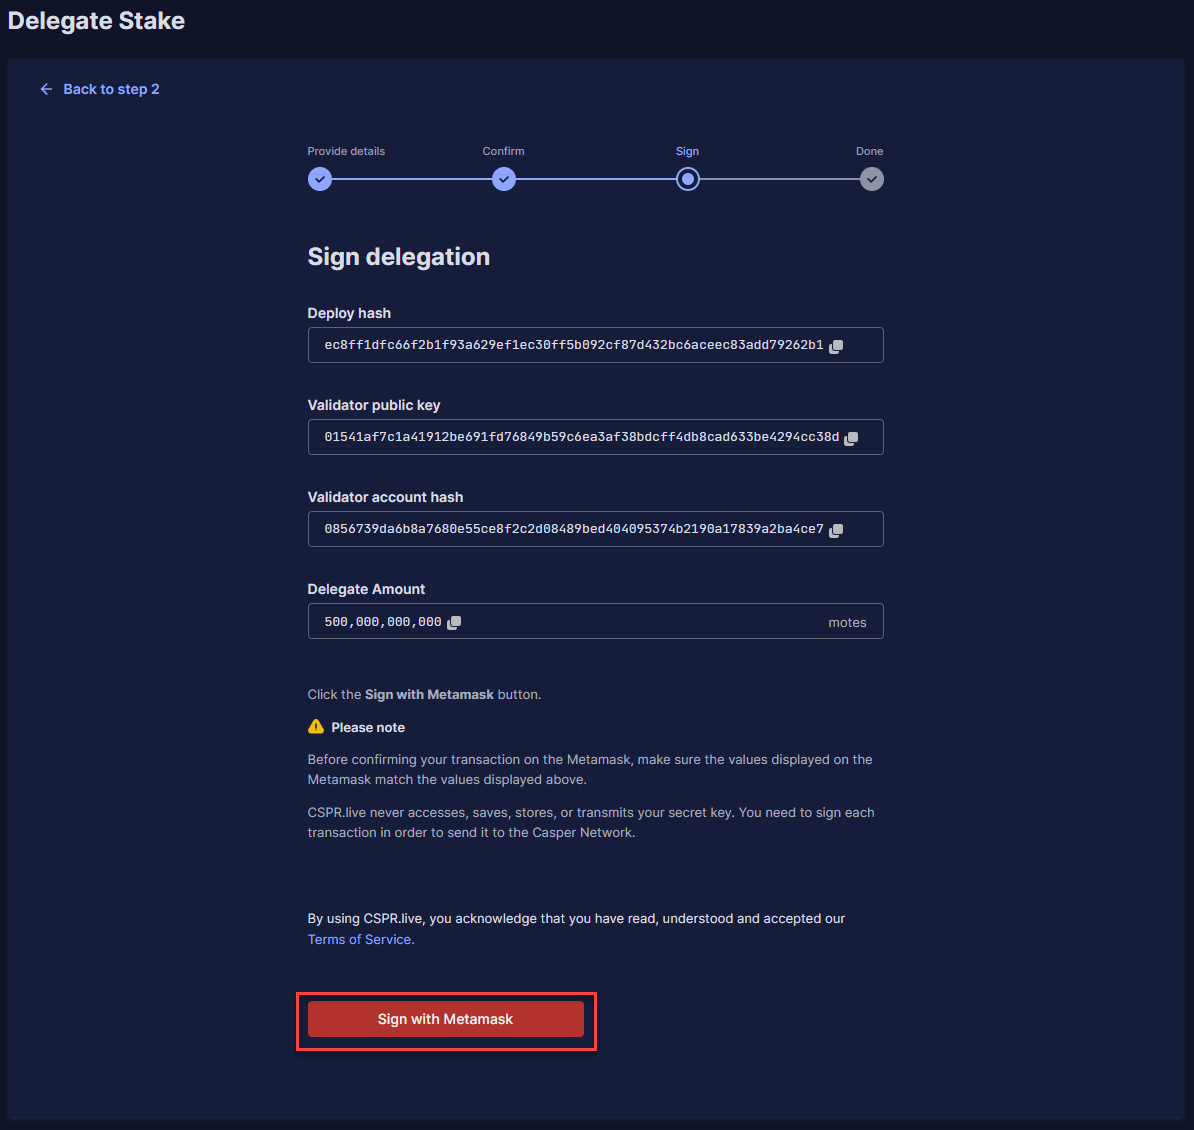Click the 500,000,000,000 amount value
The width and height of the screenshot is (1194, 1130).
[x=382, y=622]
